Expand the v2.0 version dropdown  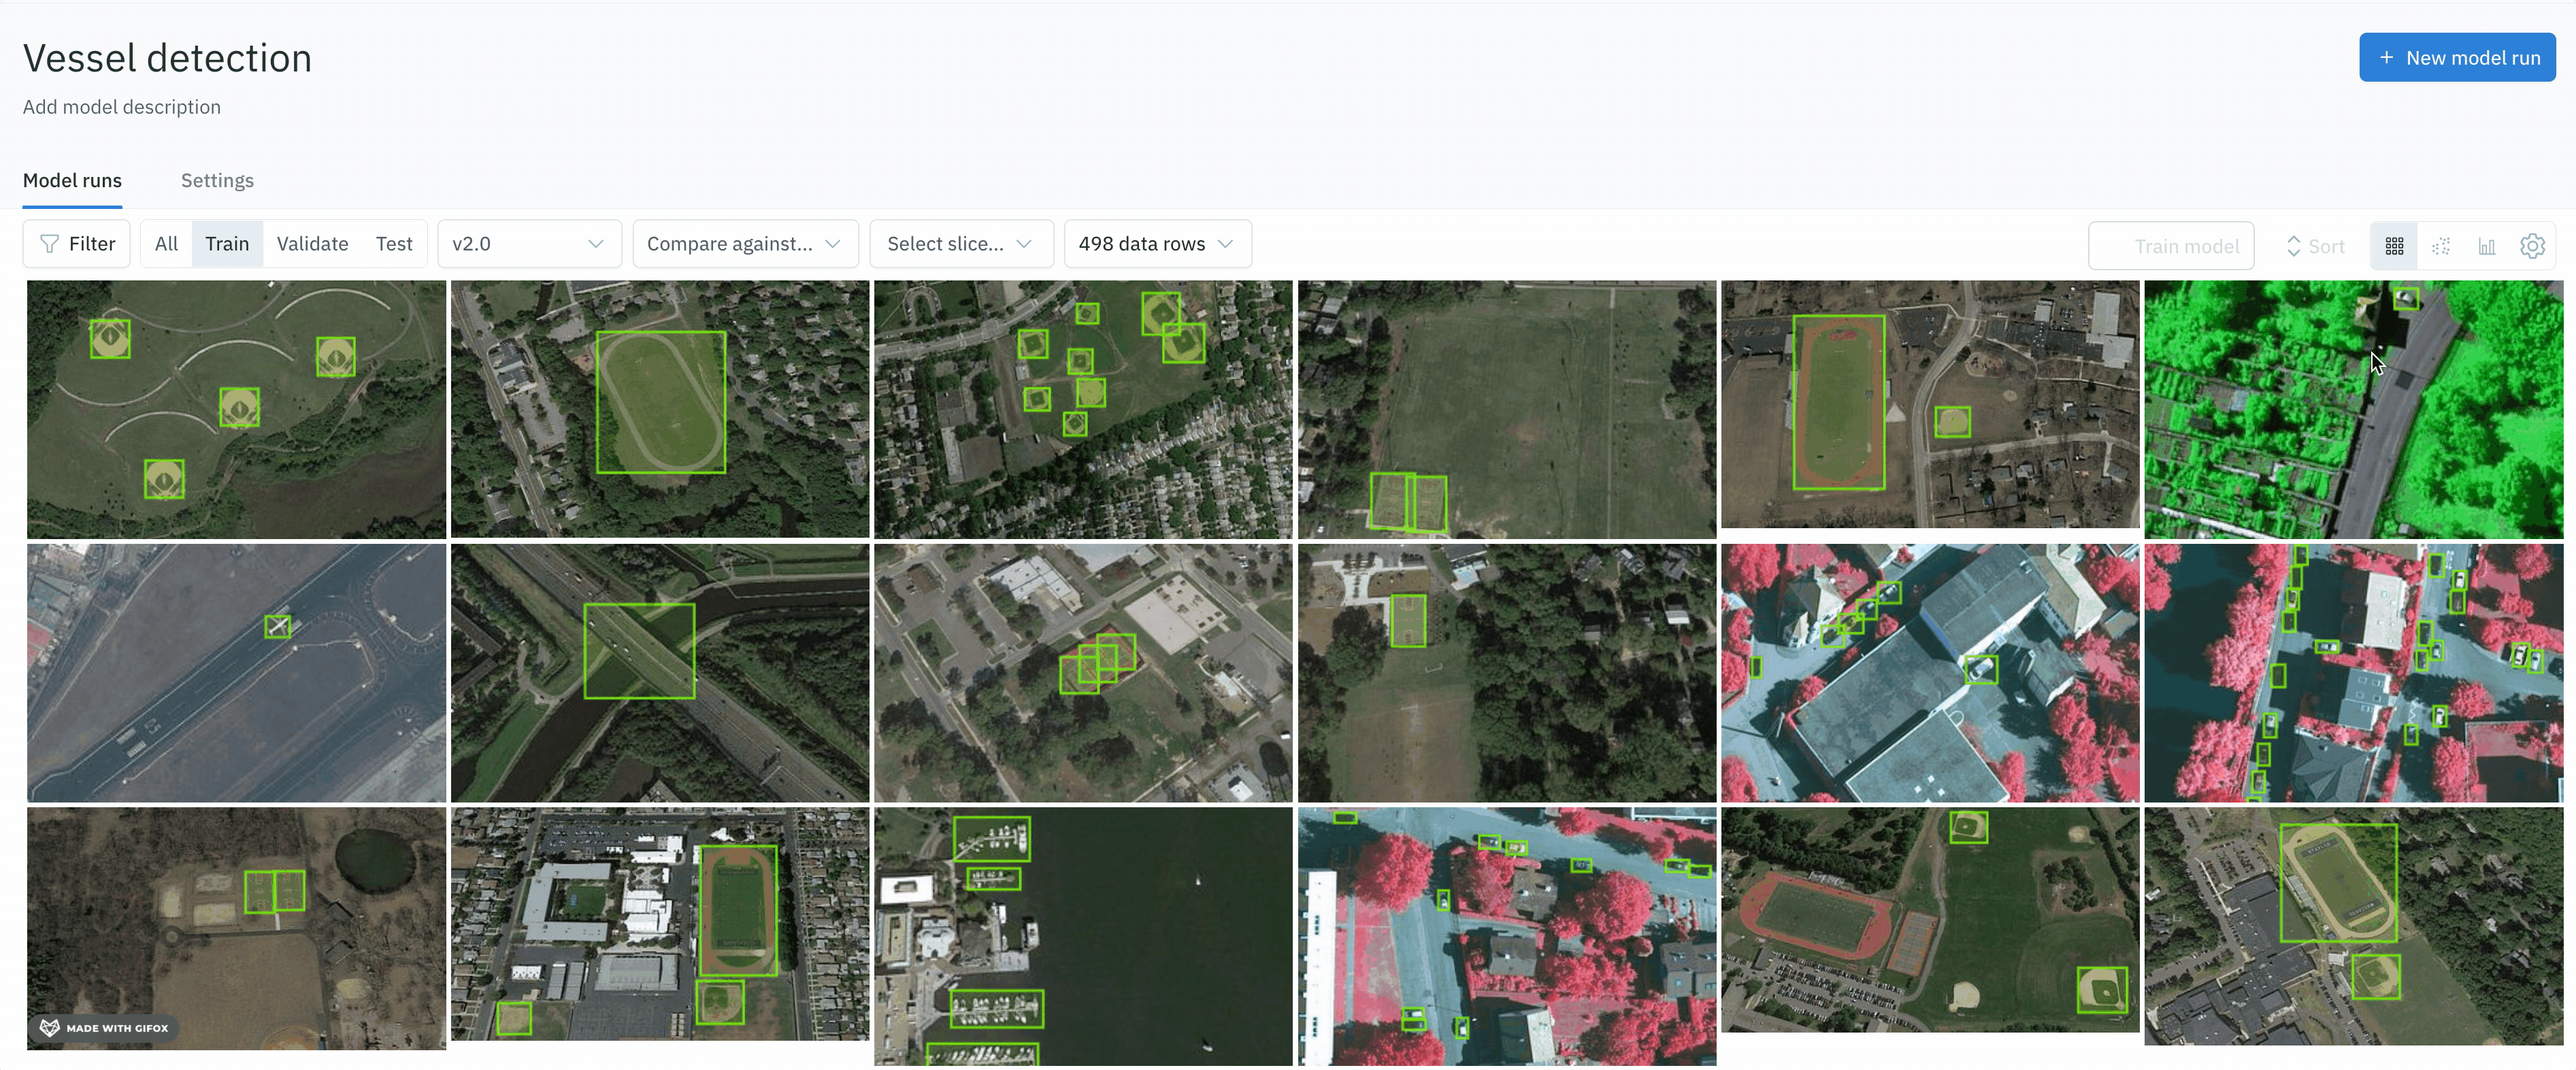(x=529, y=244)
